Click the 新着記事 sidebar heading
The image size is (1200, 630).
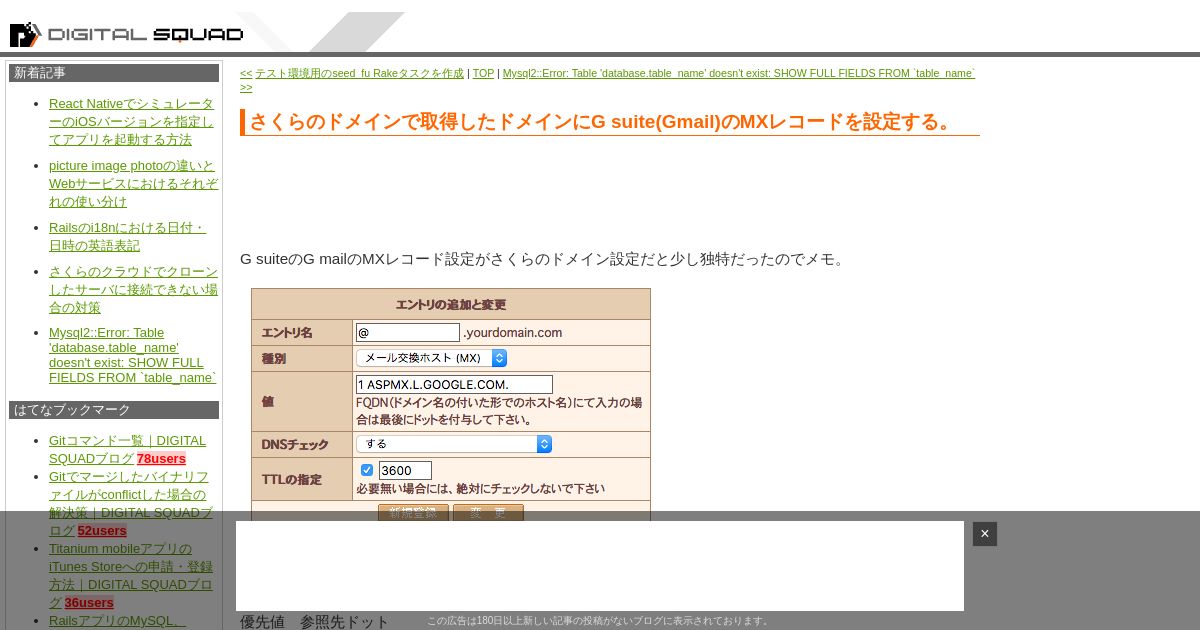pyautogui.click(x=114, y=73)
